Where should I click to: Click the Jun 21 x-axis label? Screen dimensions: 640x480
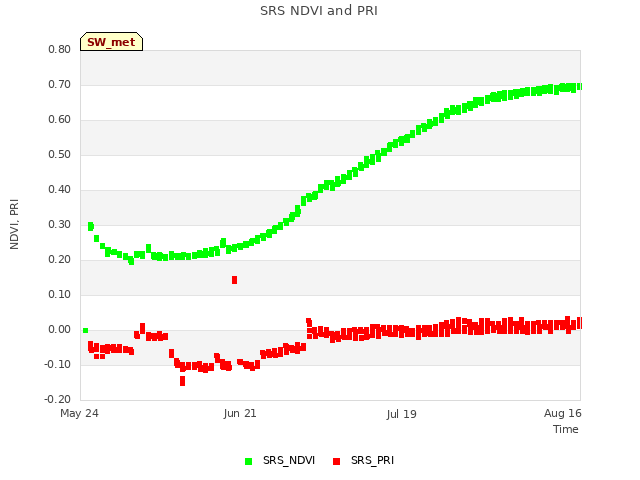pos(240,413)
